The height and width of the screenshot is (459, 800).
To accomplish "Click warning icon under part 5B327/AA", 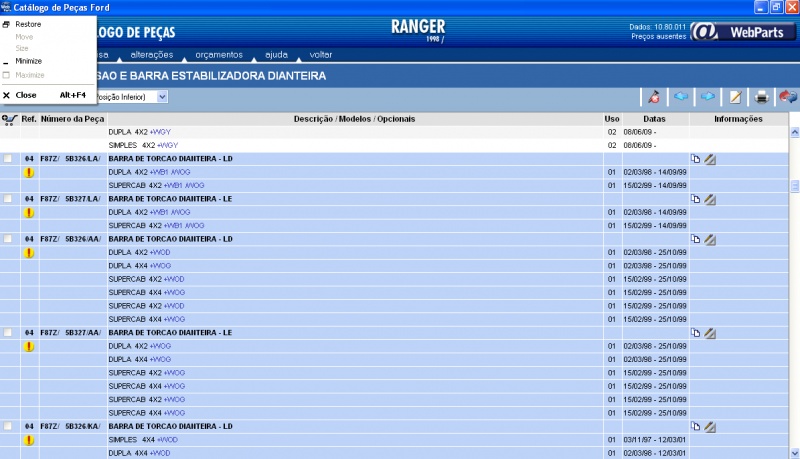I will tap(29, 346).
